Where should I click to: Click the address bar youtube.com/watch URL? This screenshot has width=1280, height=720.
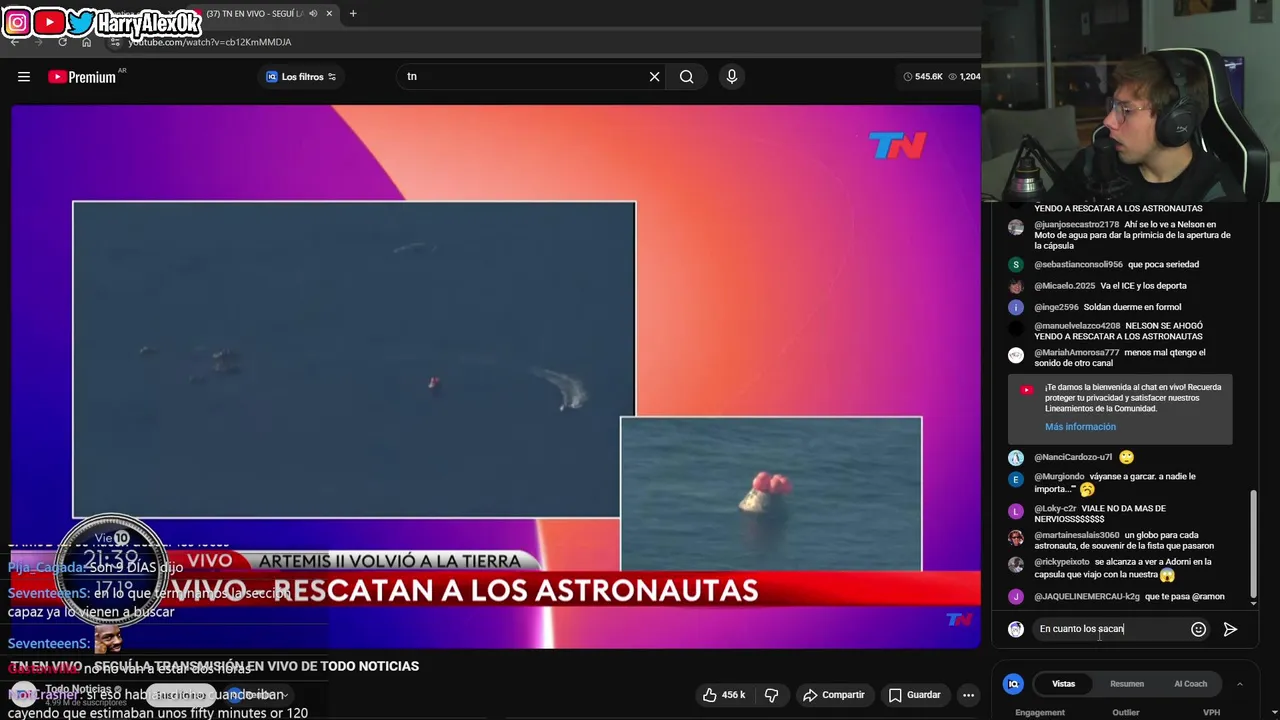(x=209, y=42)
